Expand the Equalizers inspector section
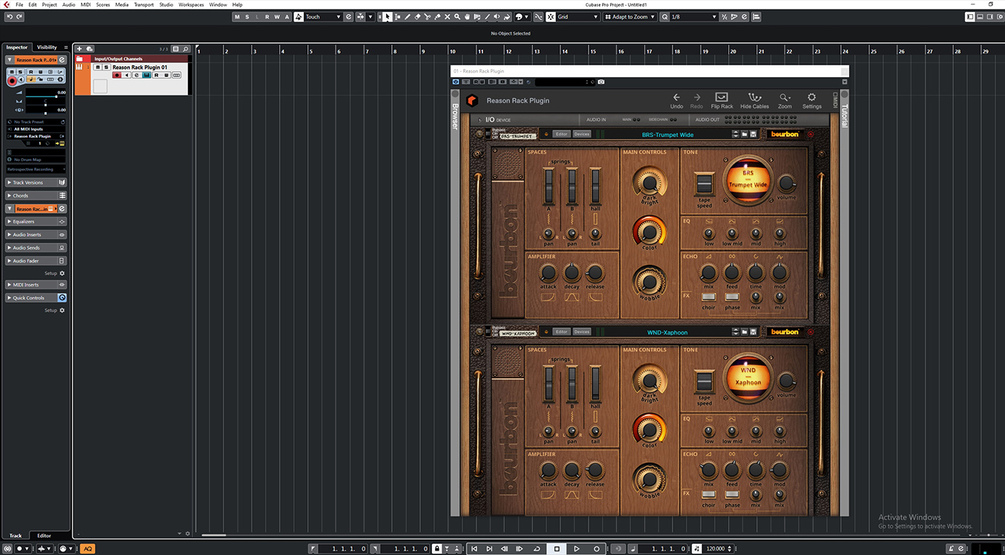Image resolution: width=1005 pixels, height=555 pixels. (x=36, y=222)
